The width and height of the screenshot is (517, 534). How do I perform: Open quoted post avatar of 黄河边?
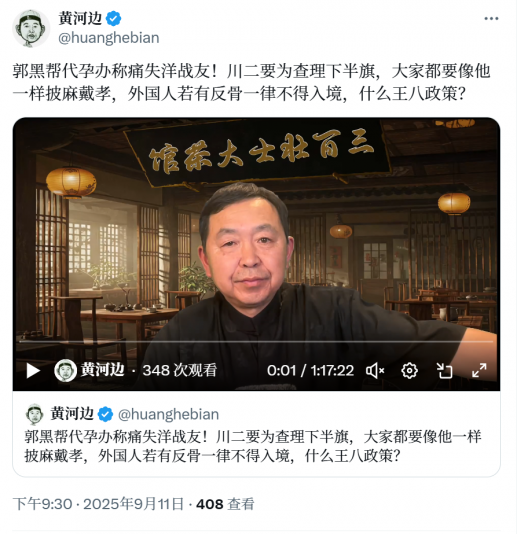pos(34,414)
